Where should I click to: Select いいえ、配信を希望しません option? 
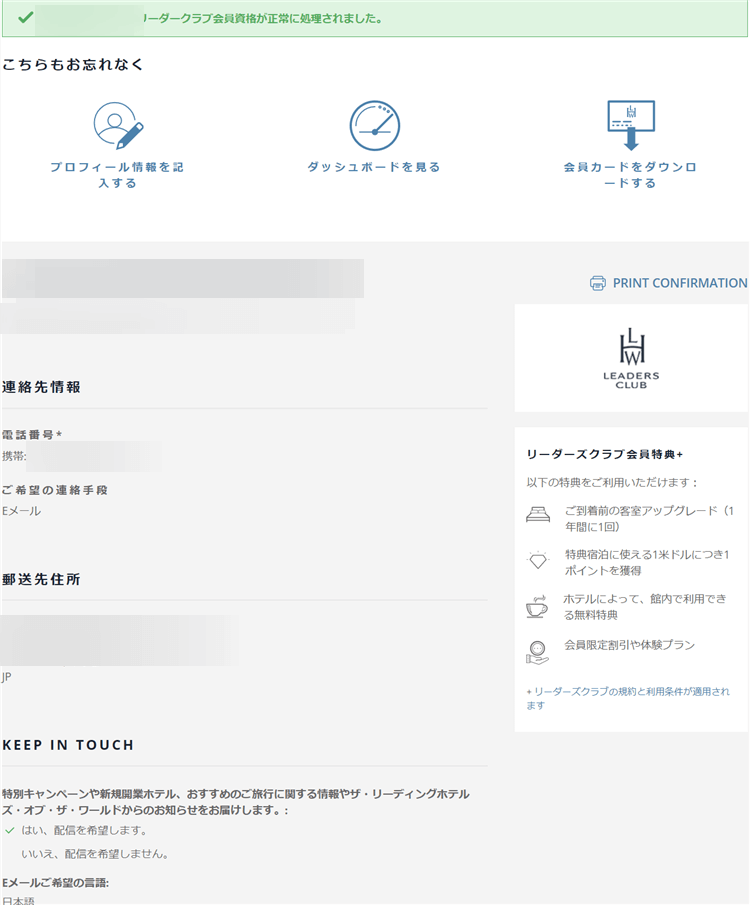pos(94,854)
